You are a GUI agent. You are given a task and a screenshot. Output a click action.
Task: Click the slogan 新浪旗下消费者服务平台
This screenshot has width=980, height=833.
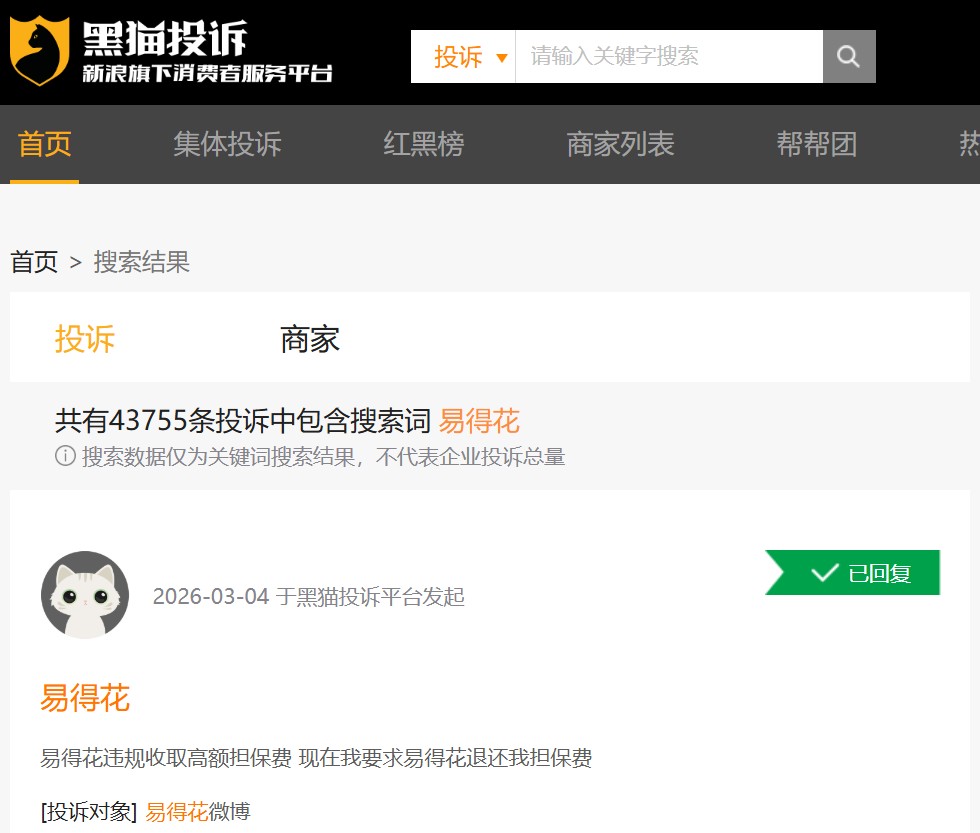pos(208,73)
